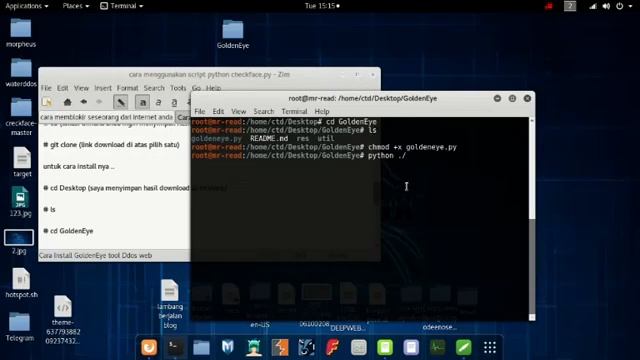The height and width of the screenshot is (360, 640).
Task: Select the hotspot.sh script file
Action: pyautogui.click(x=21, y=283)
